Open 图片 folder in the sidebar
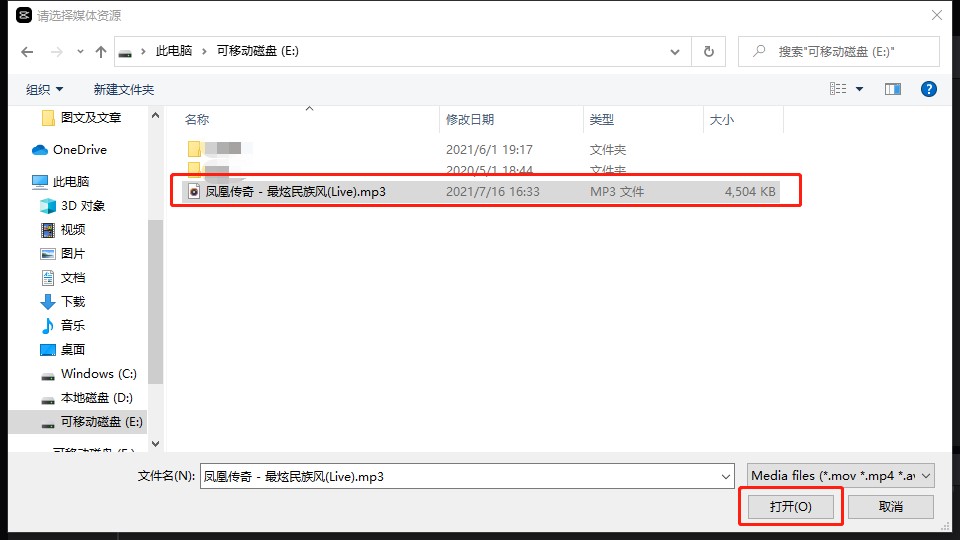Screen dimensions: 960x540 coord(63,253)
